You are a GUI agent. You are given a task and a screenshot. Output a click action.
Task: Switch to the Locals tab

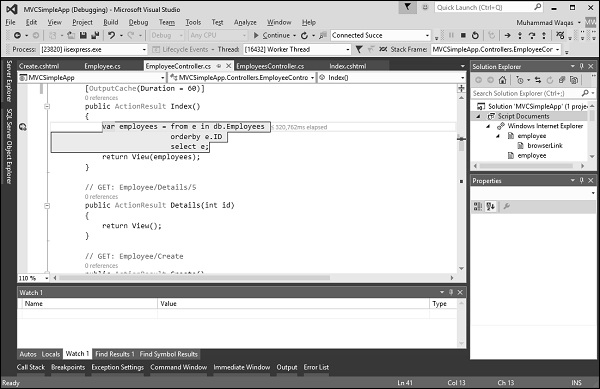click(51, 354)
